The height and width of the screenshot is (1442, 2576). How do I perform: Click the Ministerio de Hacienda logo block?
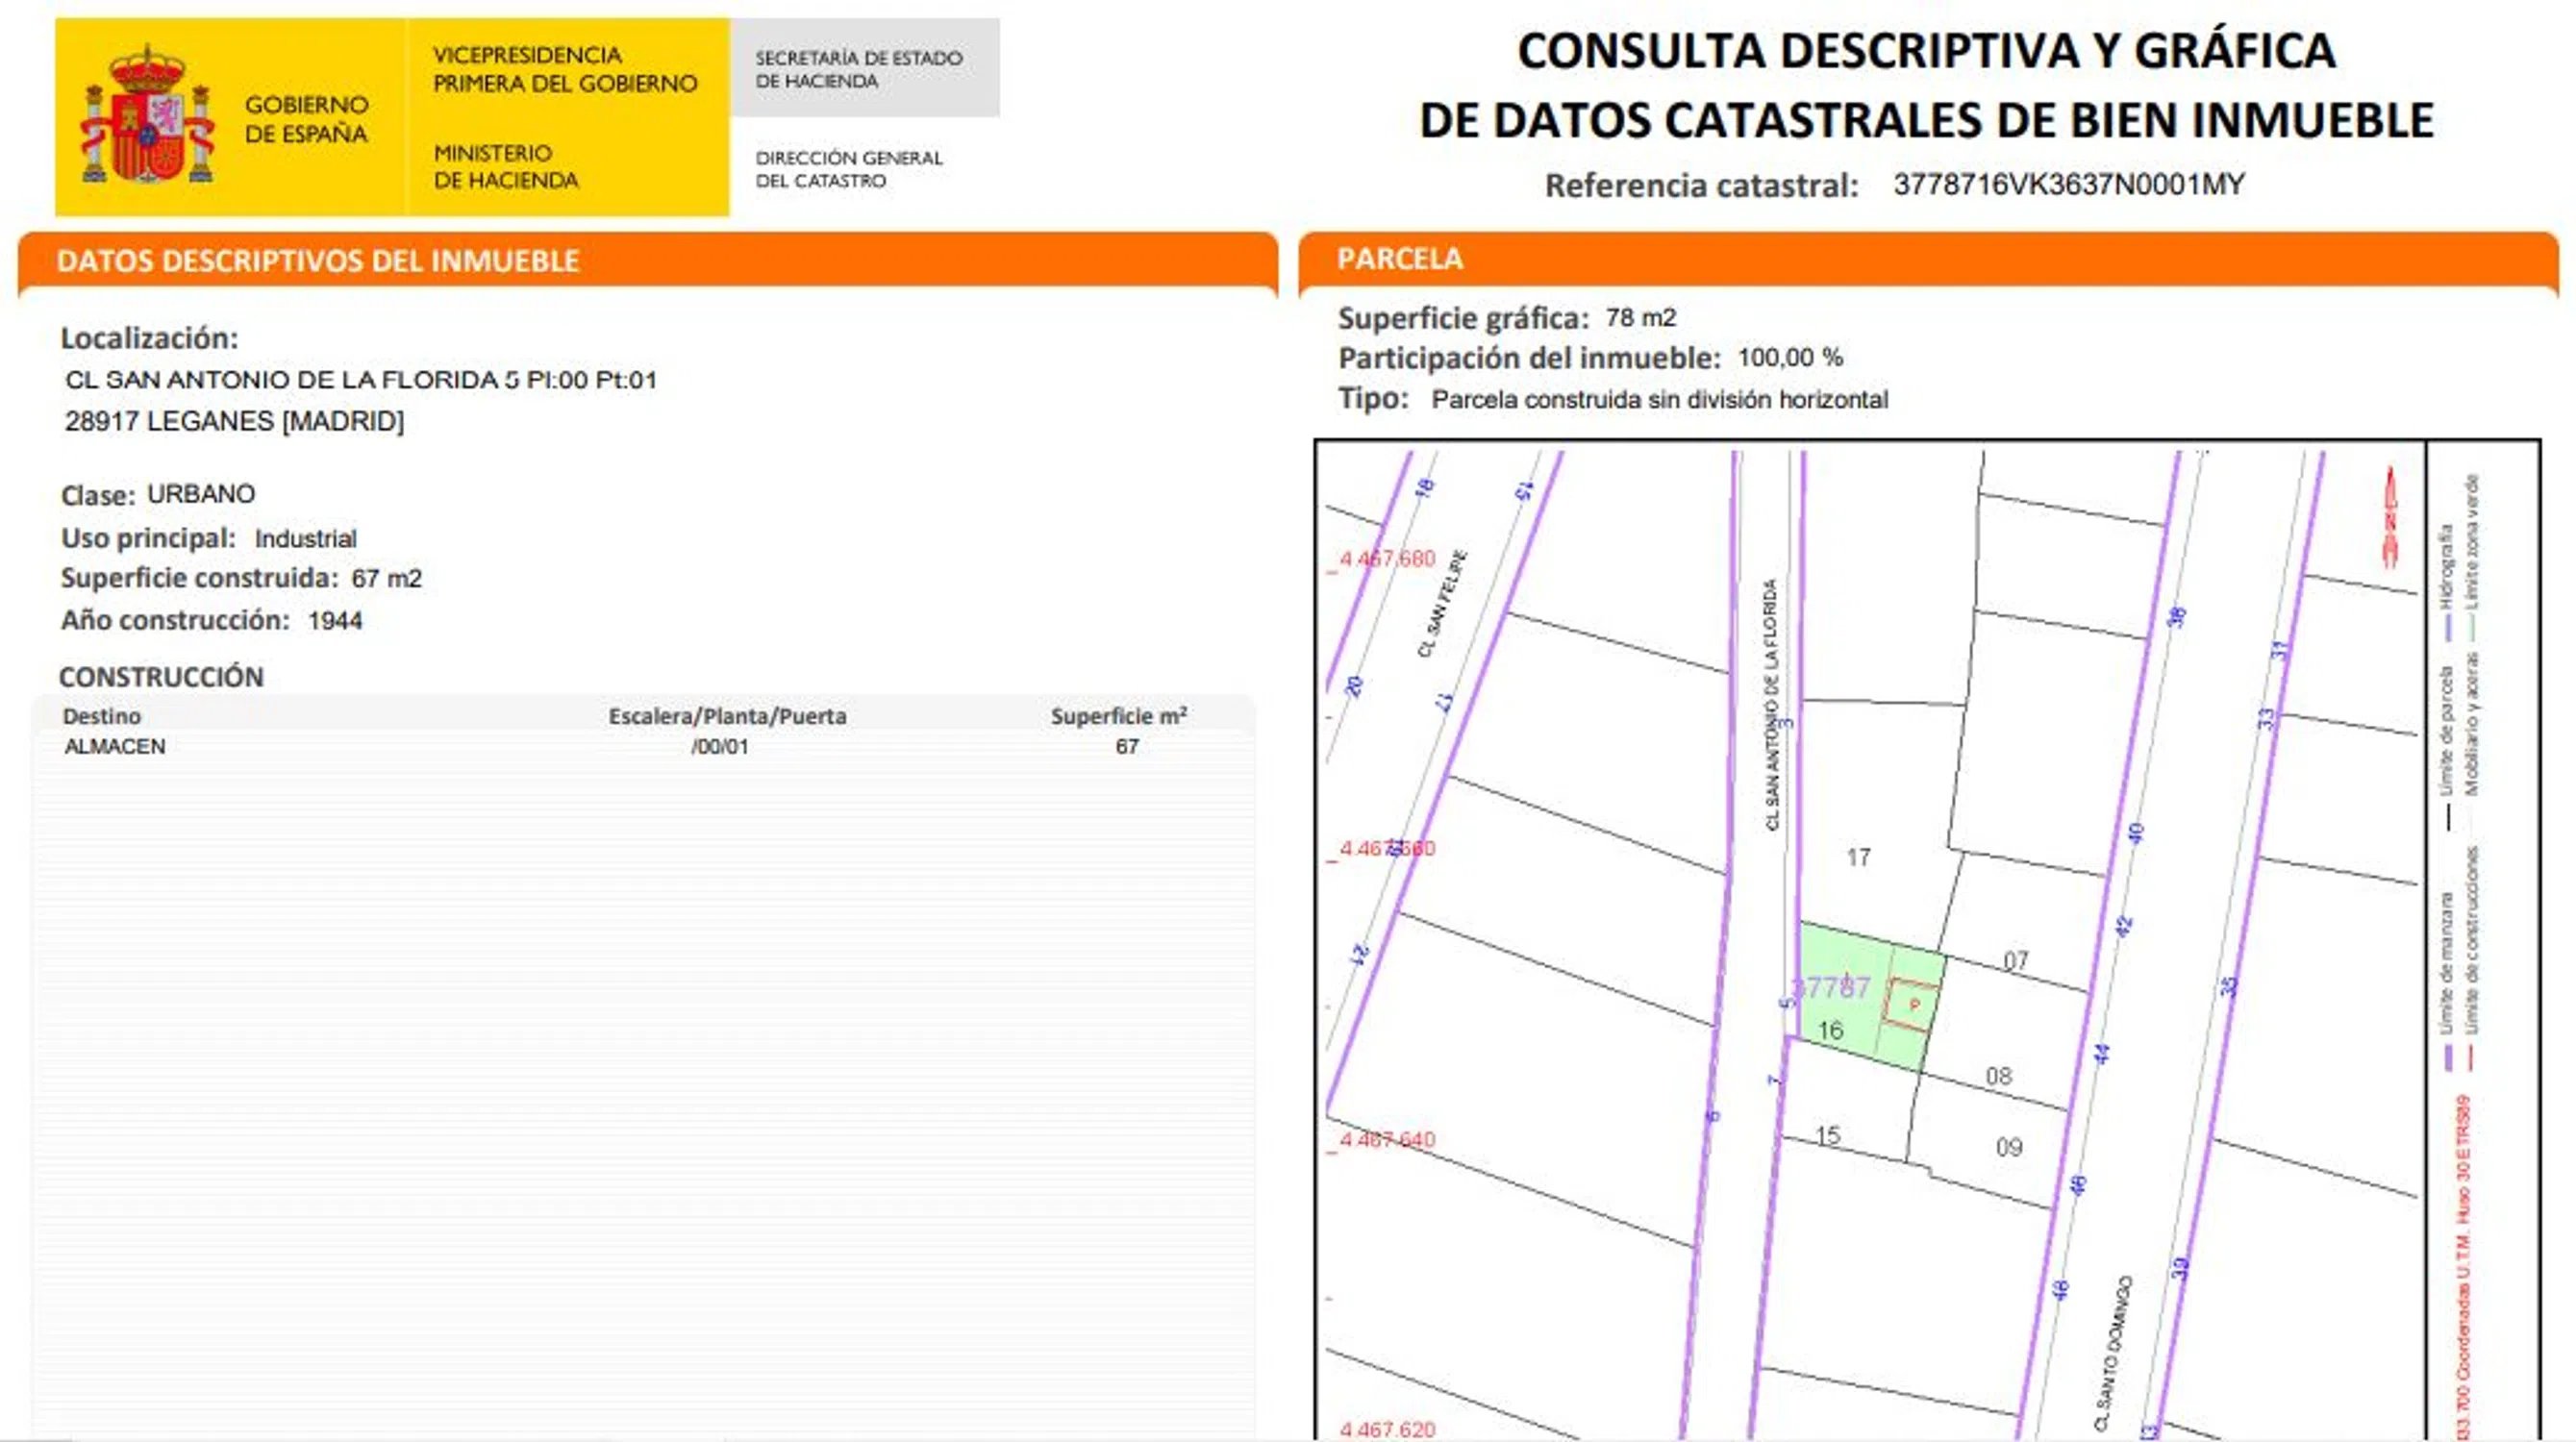pos(505,166)
